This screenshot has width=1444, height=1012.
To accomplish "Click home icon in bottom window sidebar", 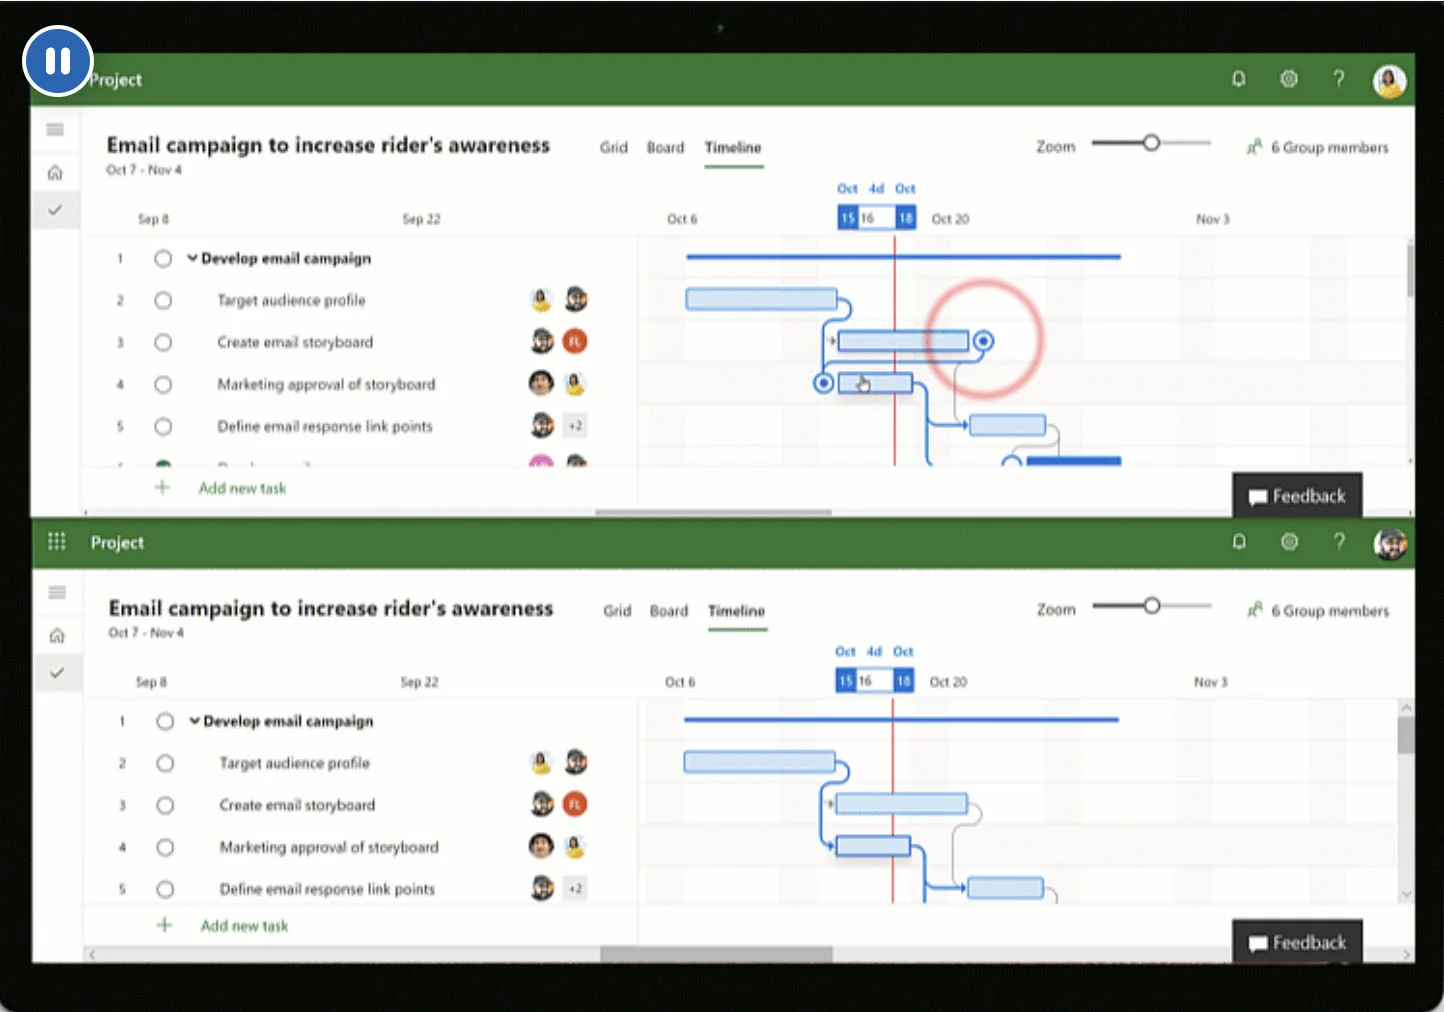I will [57, 635].
